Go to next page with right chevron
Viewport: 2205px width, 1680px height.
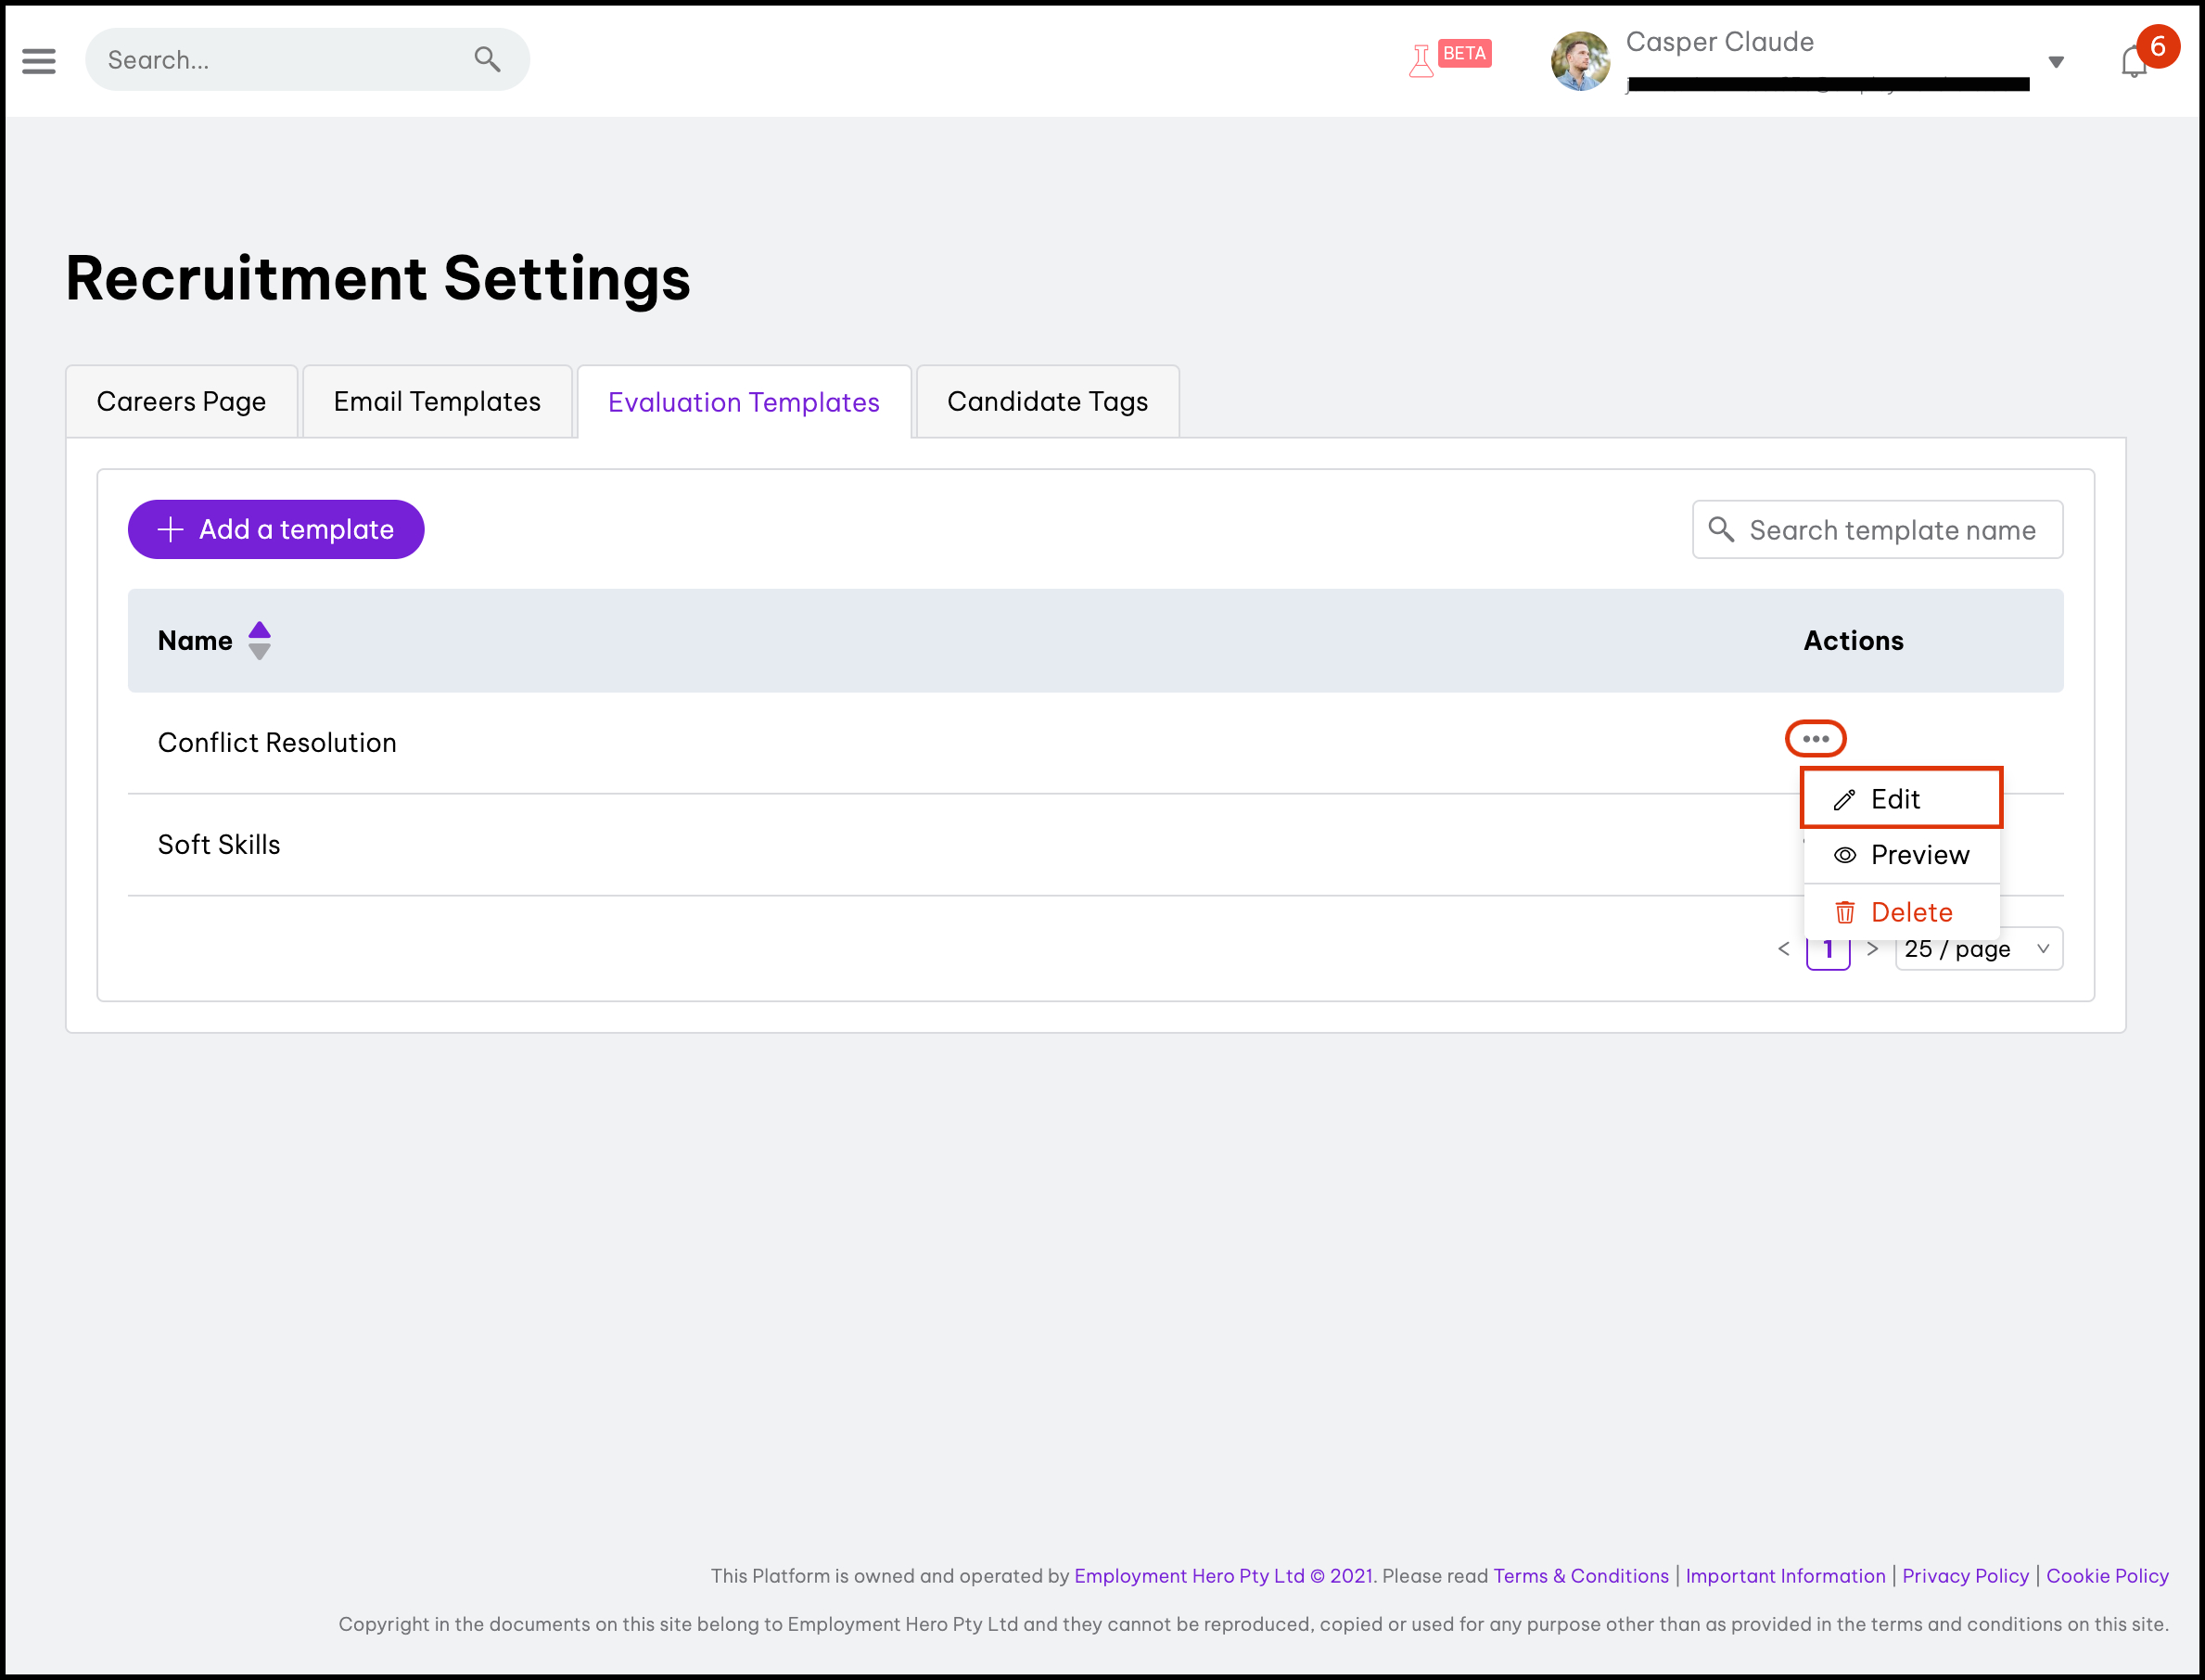point(1872,949)
